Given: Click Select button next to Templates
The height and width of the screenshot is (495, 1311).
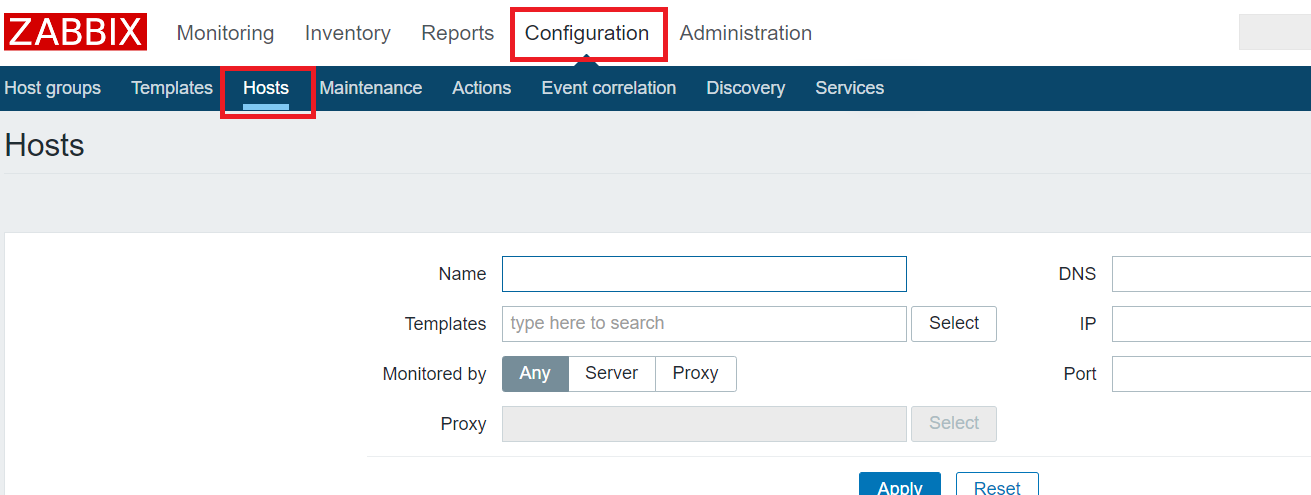Looking at the screenshot, I should (954, 324).
